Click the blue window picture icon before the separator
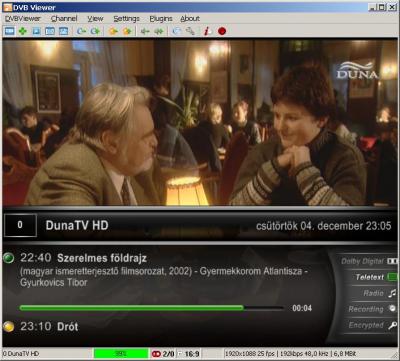 point(63,31)
